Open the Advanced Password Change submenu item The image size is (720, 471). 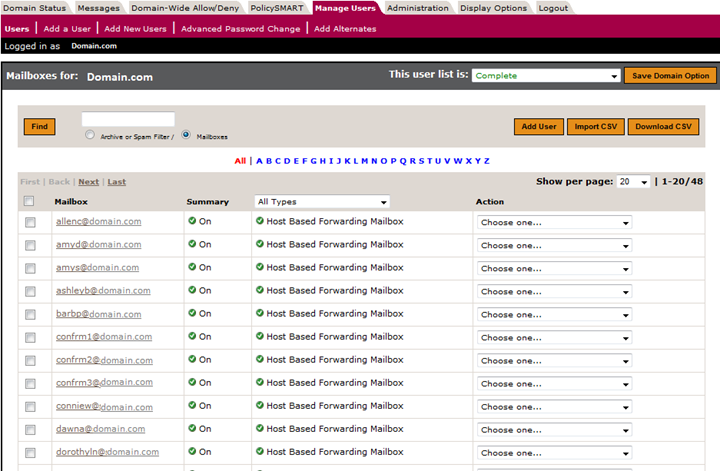pyautogui.click(x=240, y=29)
